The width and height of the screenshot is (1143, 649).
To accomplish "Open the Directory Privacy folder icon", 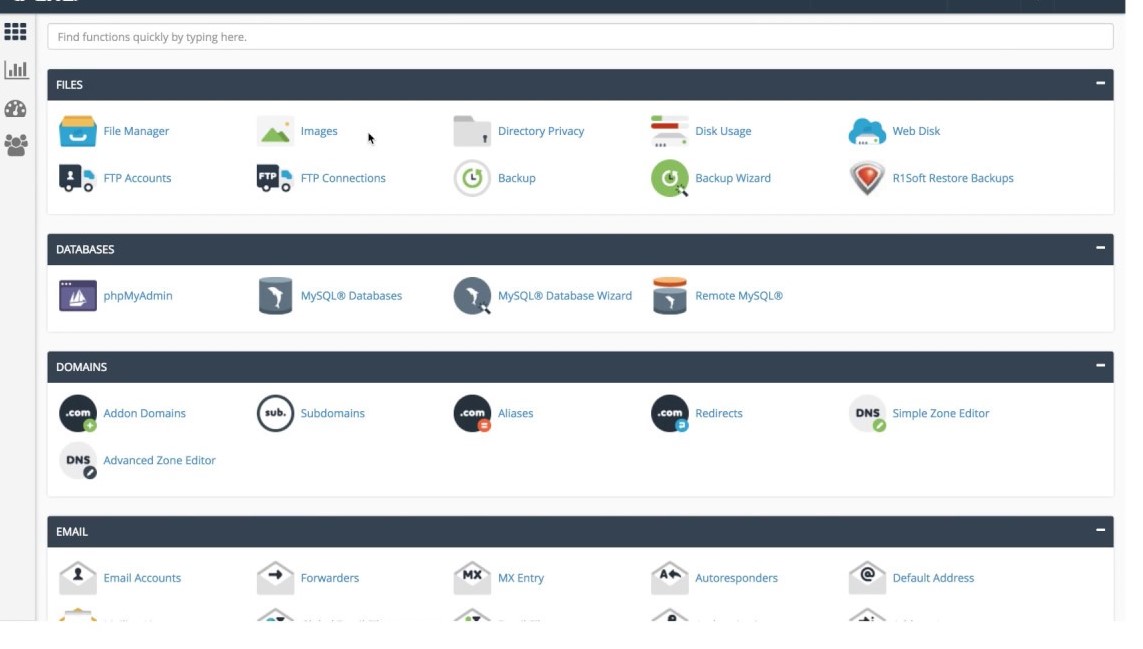I will pos(472,131).
